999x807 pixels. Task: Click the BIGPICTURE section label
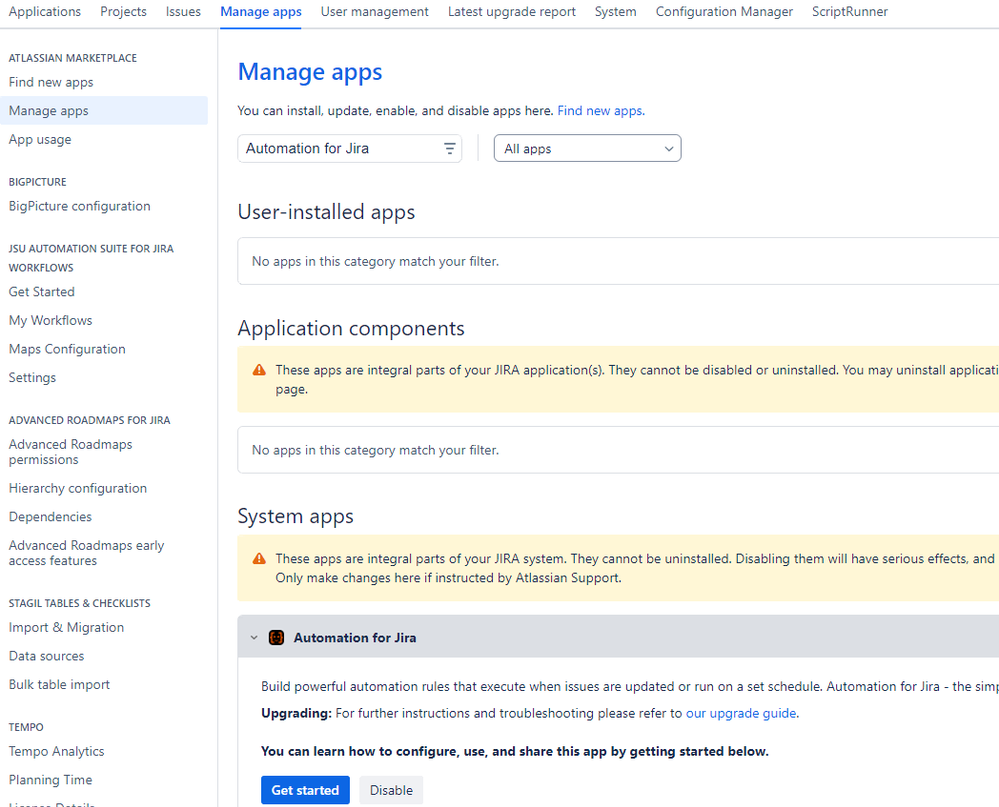pyautogui.click(x=38, y=182)
